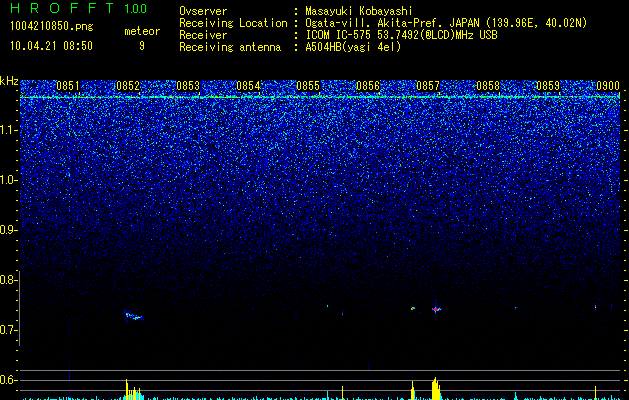Click the HROFFT 1.0.0 title text
Screen dimensions: 629x400
pyautogui.click(x=79, y=8)
